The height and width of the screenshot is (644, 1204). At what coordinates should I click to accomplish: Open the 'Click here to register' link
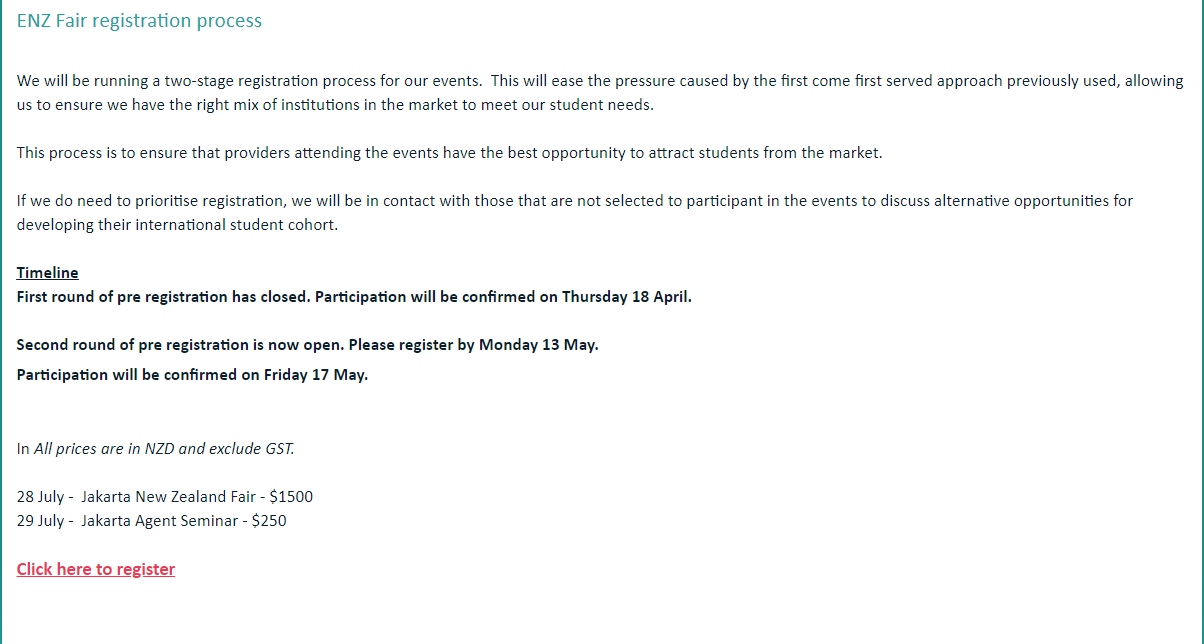click(96, 569)
